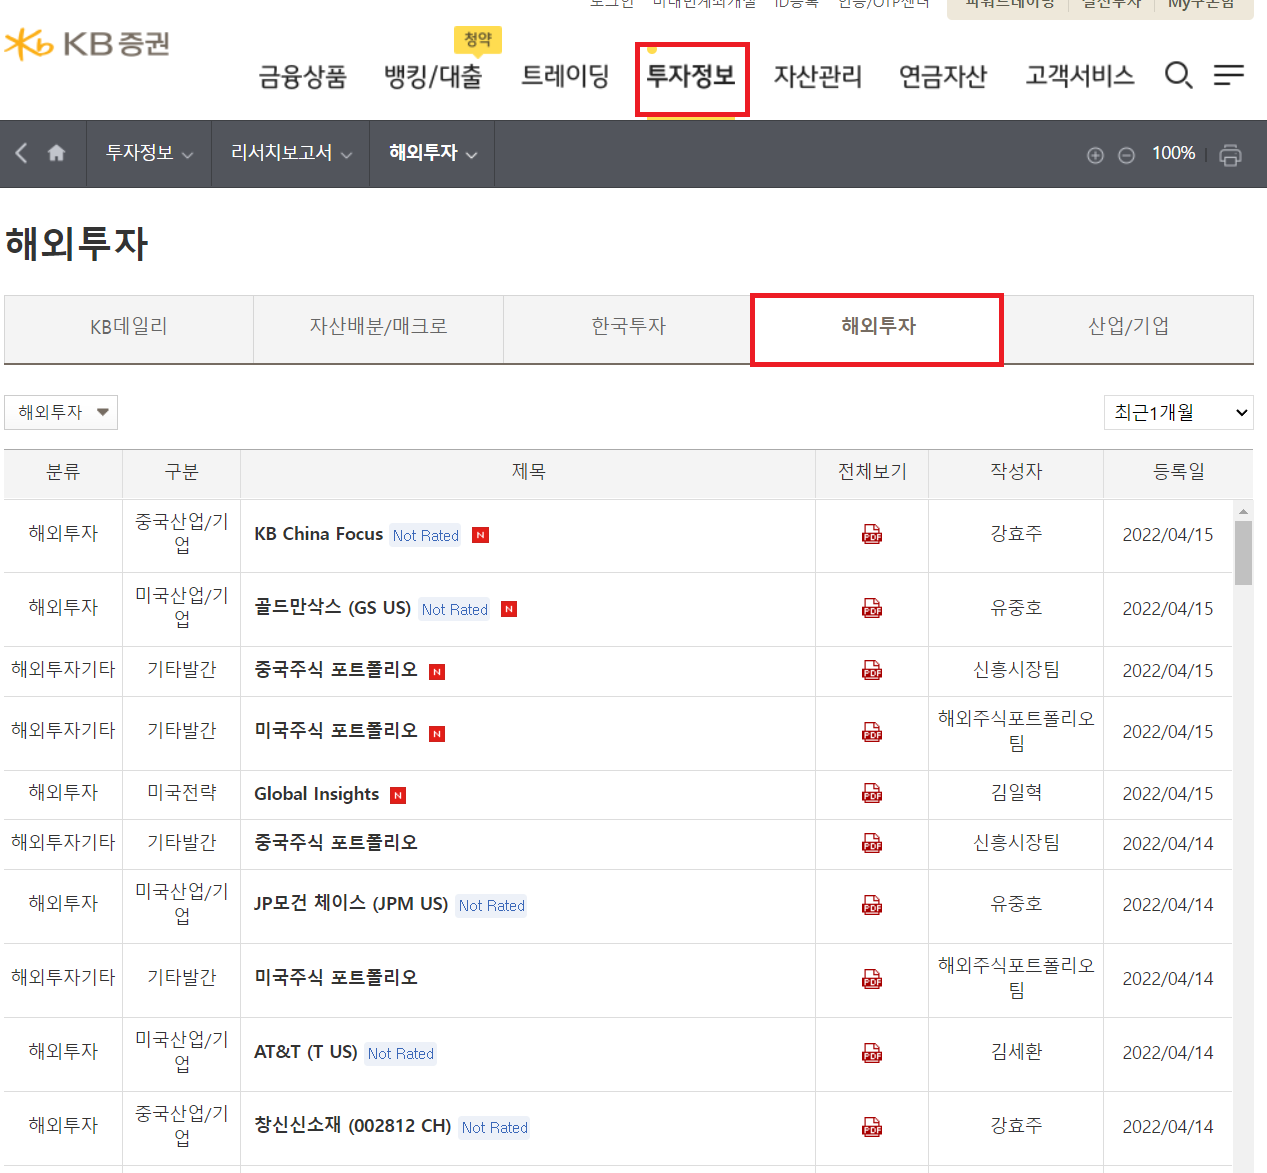The width and height of the screenshot is (1267, 1173).
Task: Click the 청약 badge above 뱅킹/대출
Action: coord(478,40)
